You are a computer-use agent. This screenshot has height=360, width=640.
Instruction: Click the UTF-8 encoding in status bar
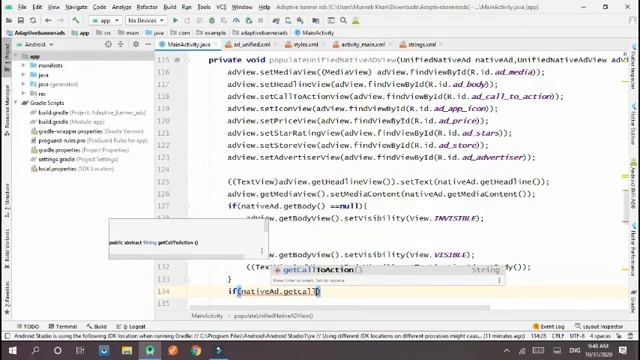pos(577,336)
